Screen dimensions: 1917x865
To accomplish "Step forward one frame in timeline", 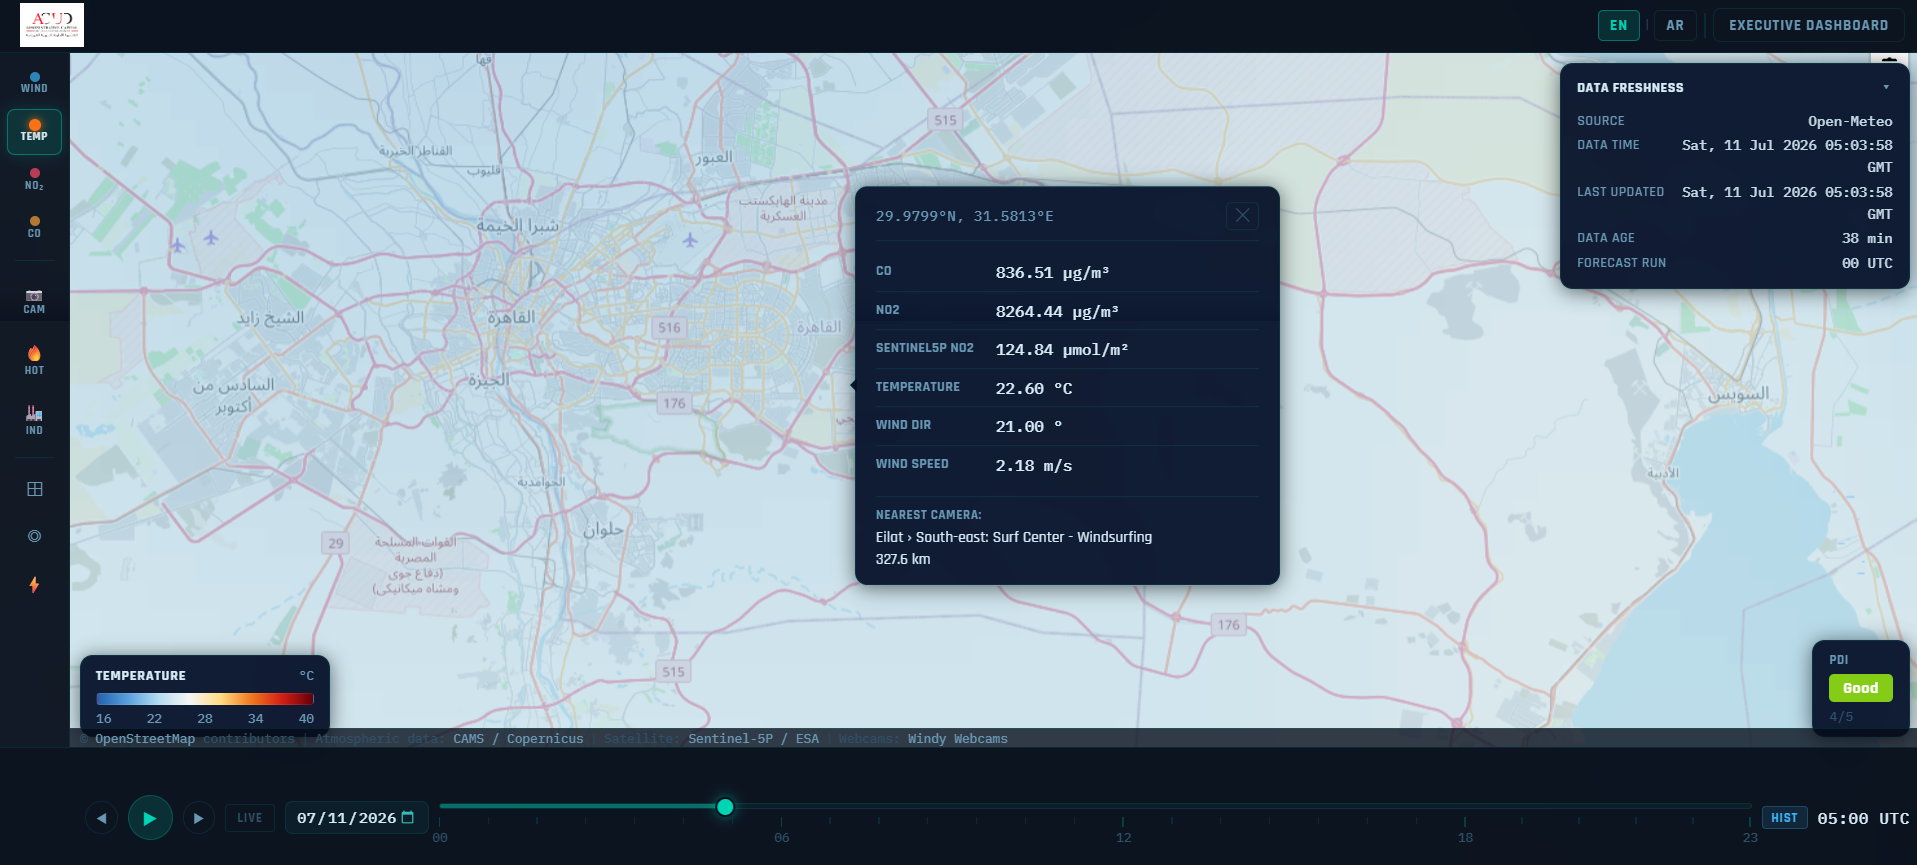I will tap(198, 818).
